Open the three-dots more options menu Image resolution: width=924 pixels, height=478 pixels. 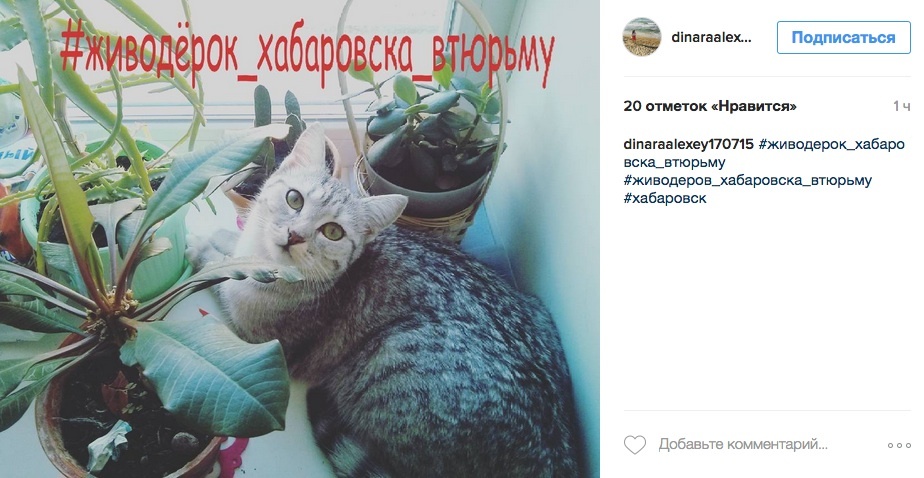(x=899, y=445)
